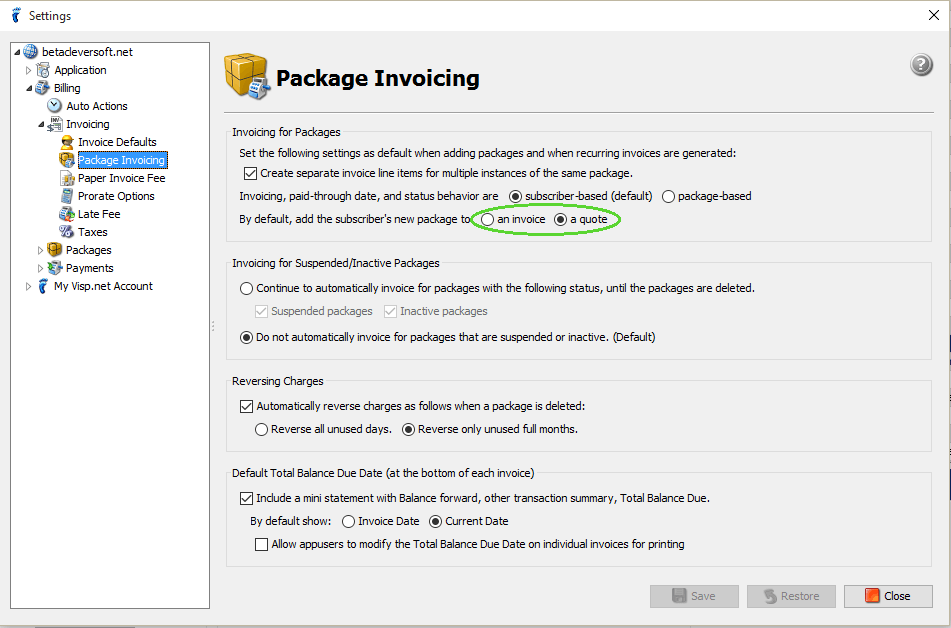
Task: Expand the Packages tree node
Action: [x=40, y=250]
